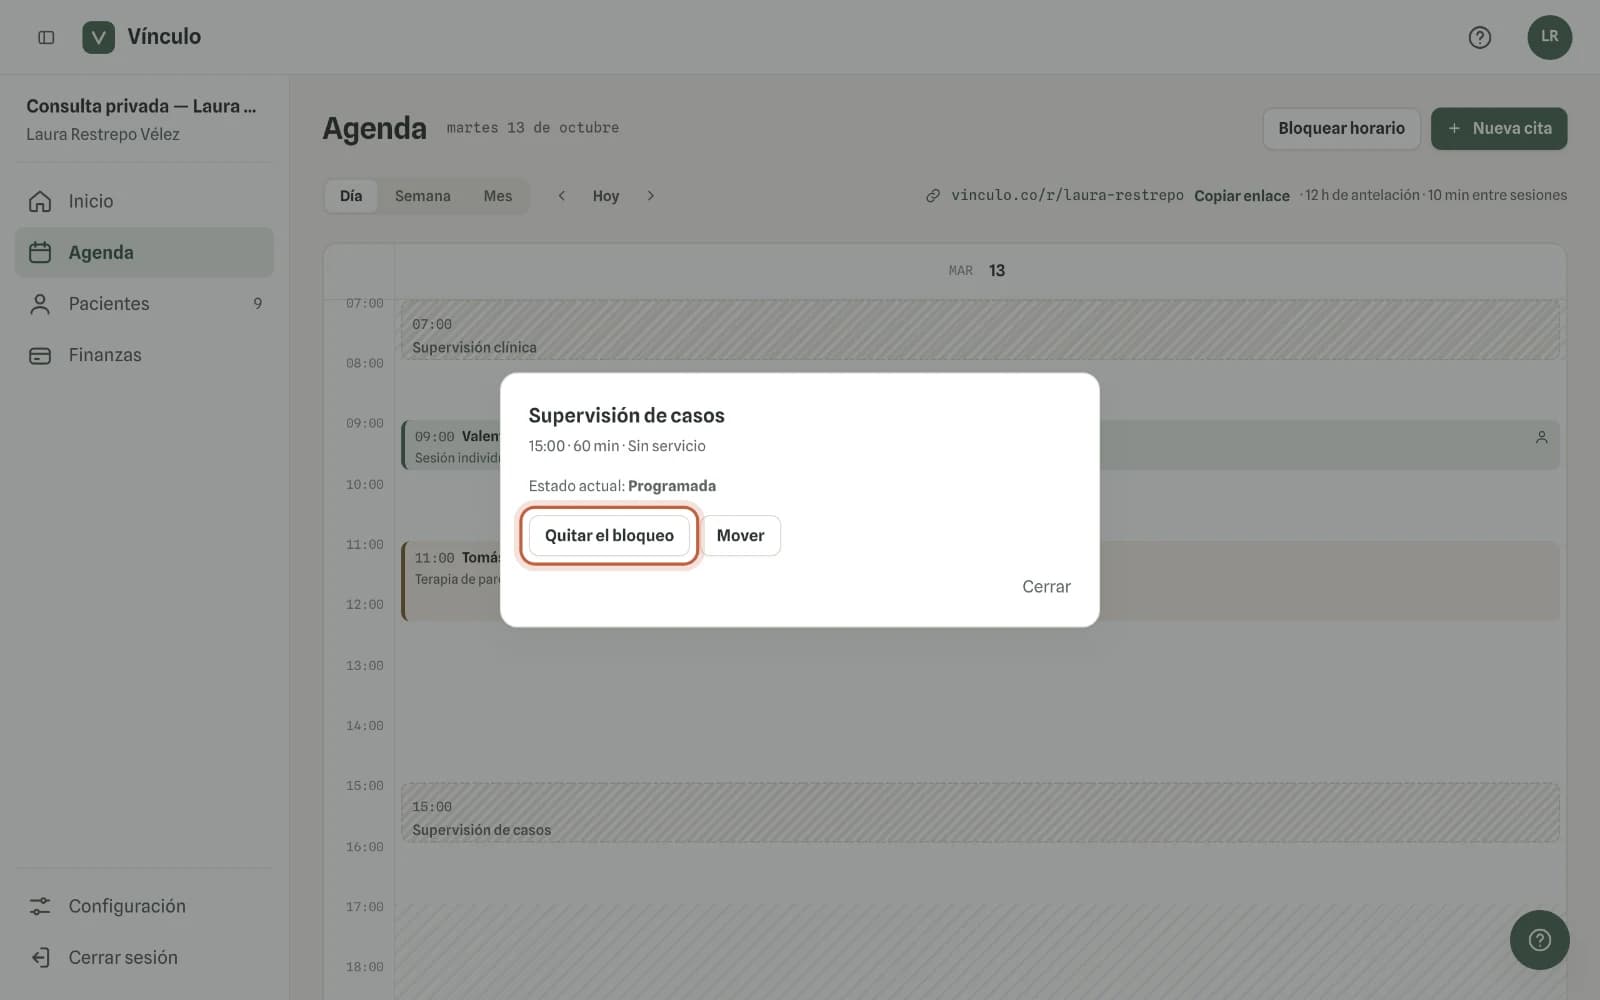
Task: Click the link icon beside vinculo.co URL
Action: (x=932, y=196)
